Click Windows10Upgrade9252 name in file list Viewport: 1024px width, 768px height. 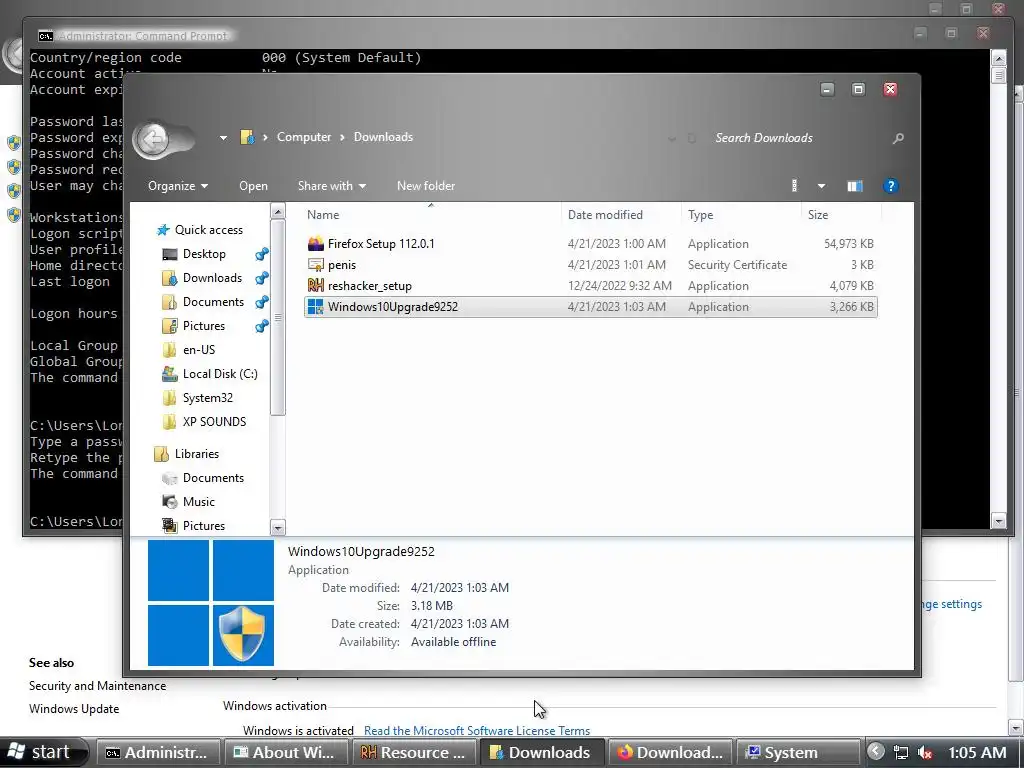tap(392, 306)
